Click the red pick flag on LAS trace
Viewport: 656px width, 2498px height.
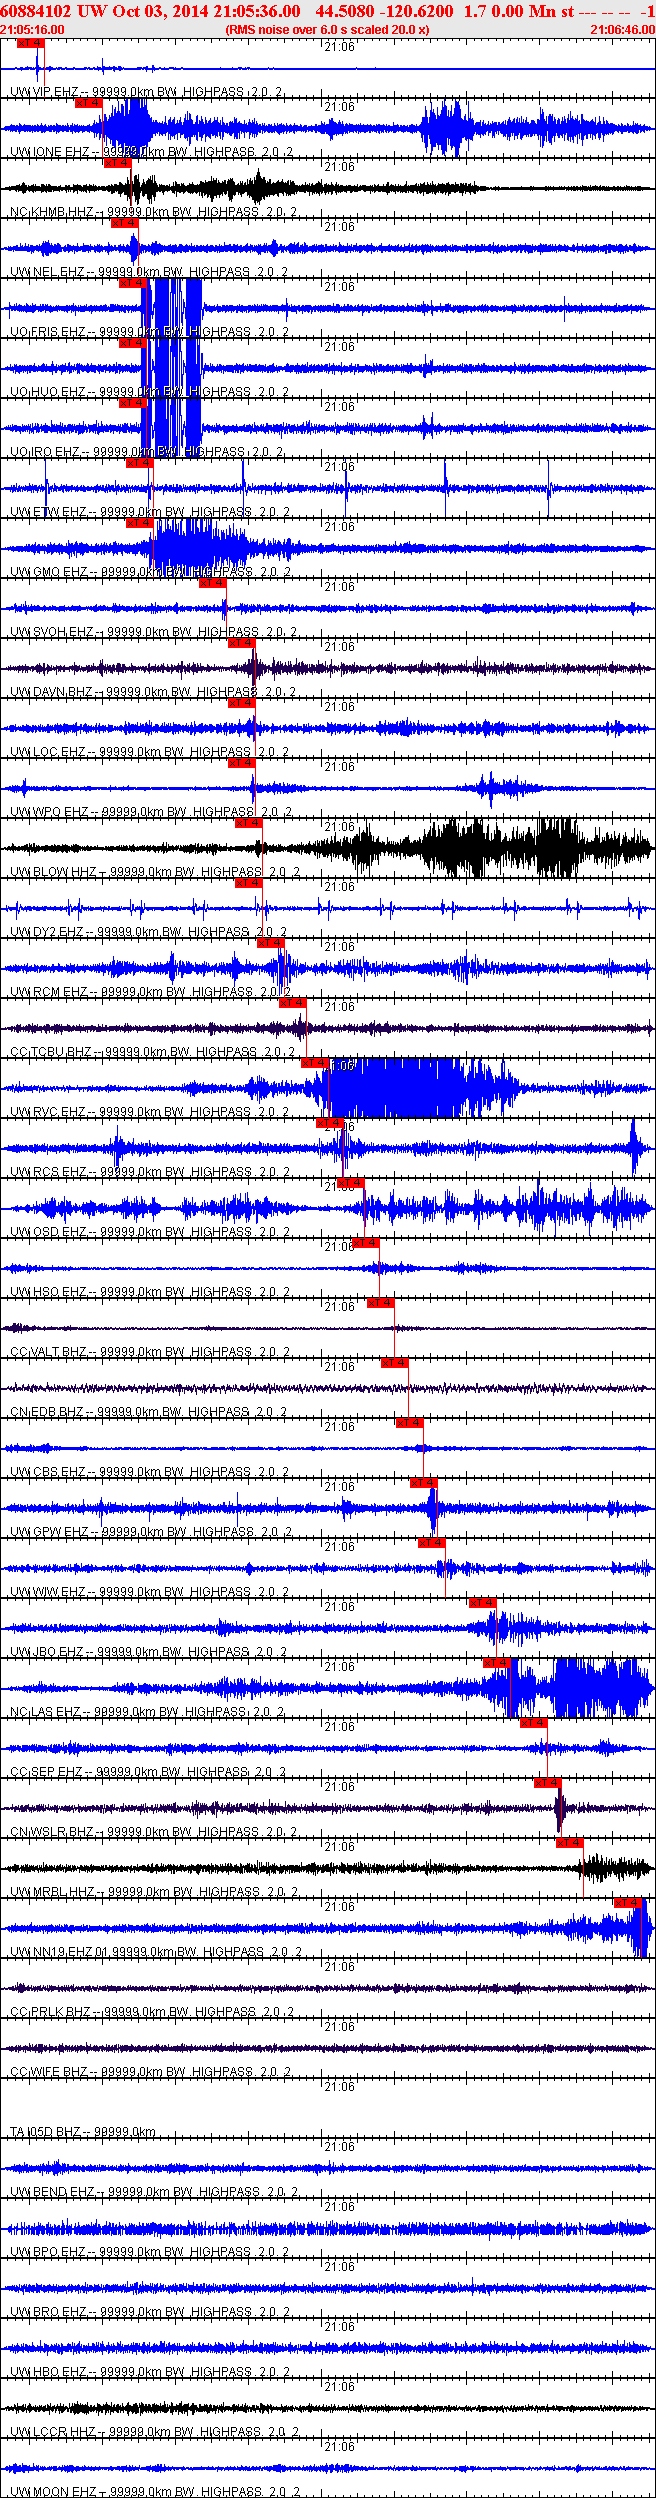pos(497,1663)
